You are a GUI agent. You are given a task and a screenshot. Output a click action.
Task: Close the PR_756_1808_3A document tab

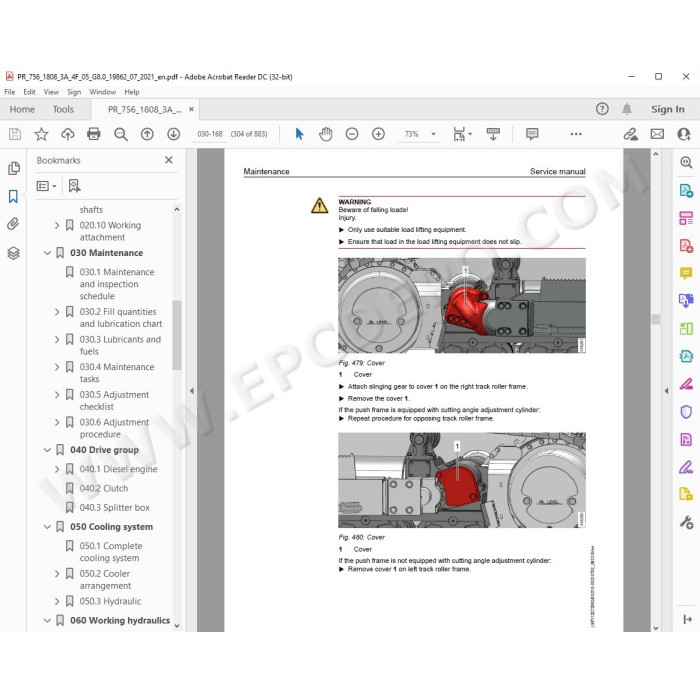[x=191, y=109]
